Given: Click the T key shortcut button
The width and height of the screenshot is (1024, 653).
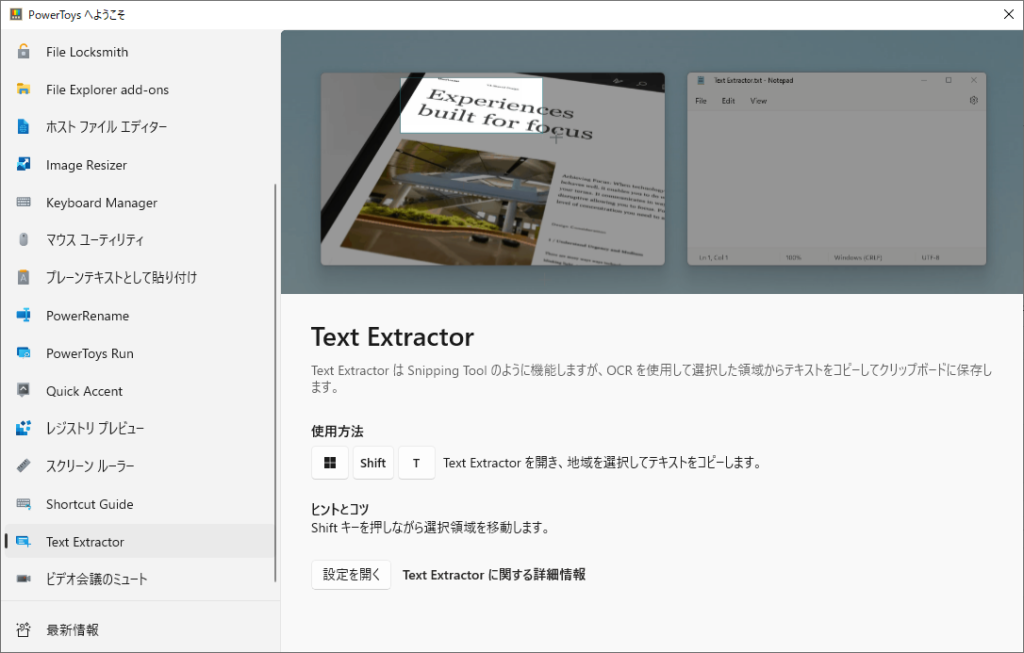Looking at the screenshot, I should [416, 463].
